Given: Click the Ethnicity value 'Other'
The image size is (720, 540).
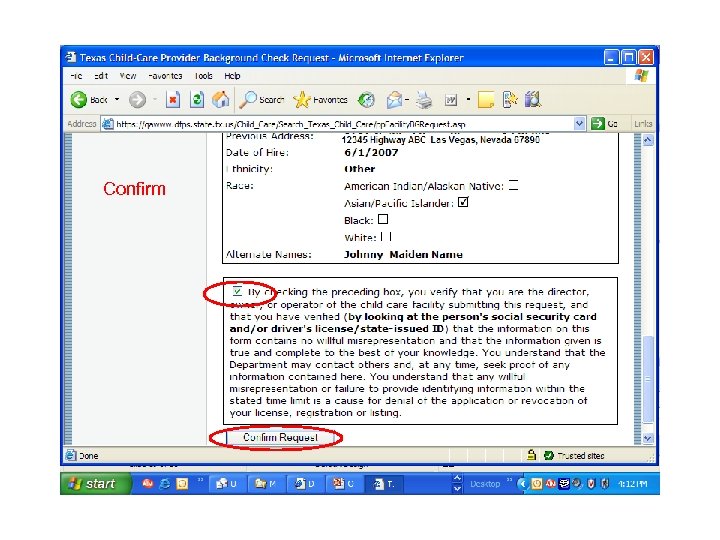Looking at the screenshot, I should (x=360, y=169).
